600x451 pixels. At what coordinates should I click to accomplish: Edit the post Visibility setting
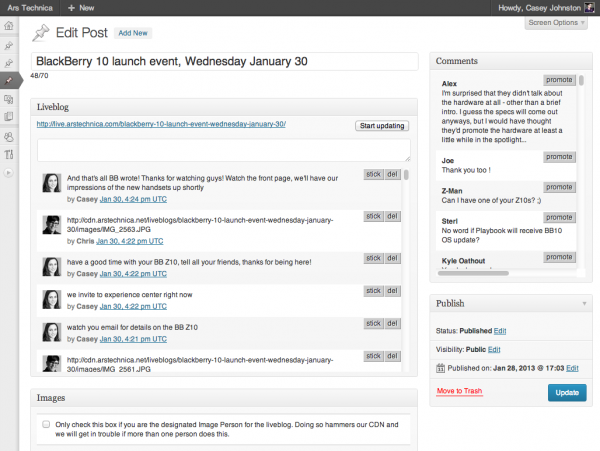(x=494, y=349)
